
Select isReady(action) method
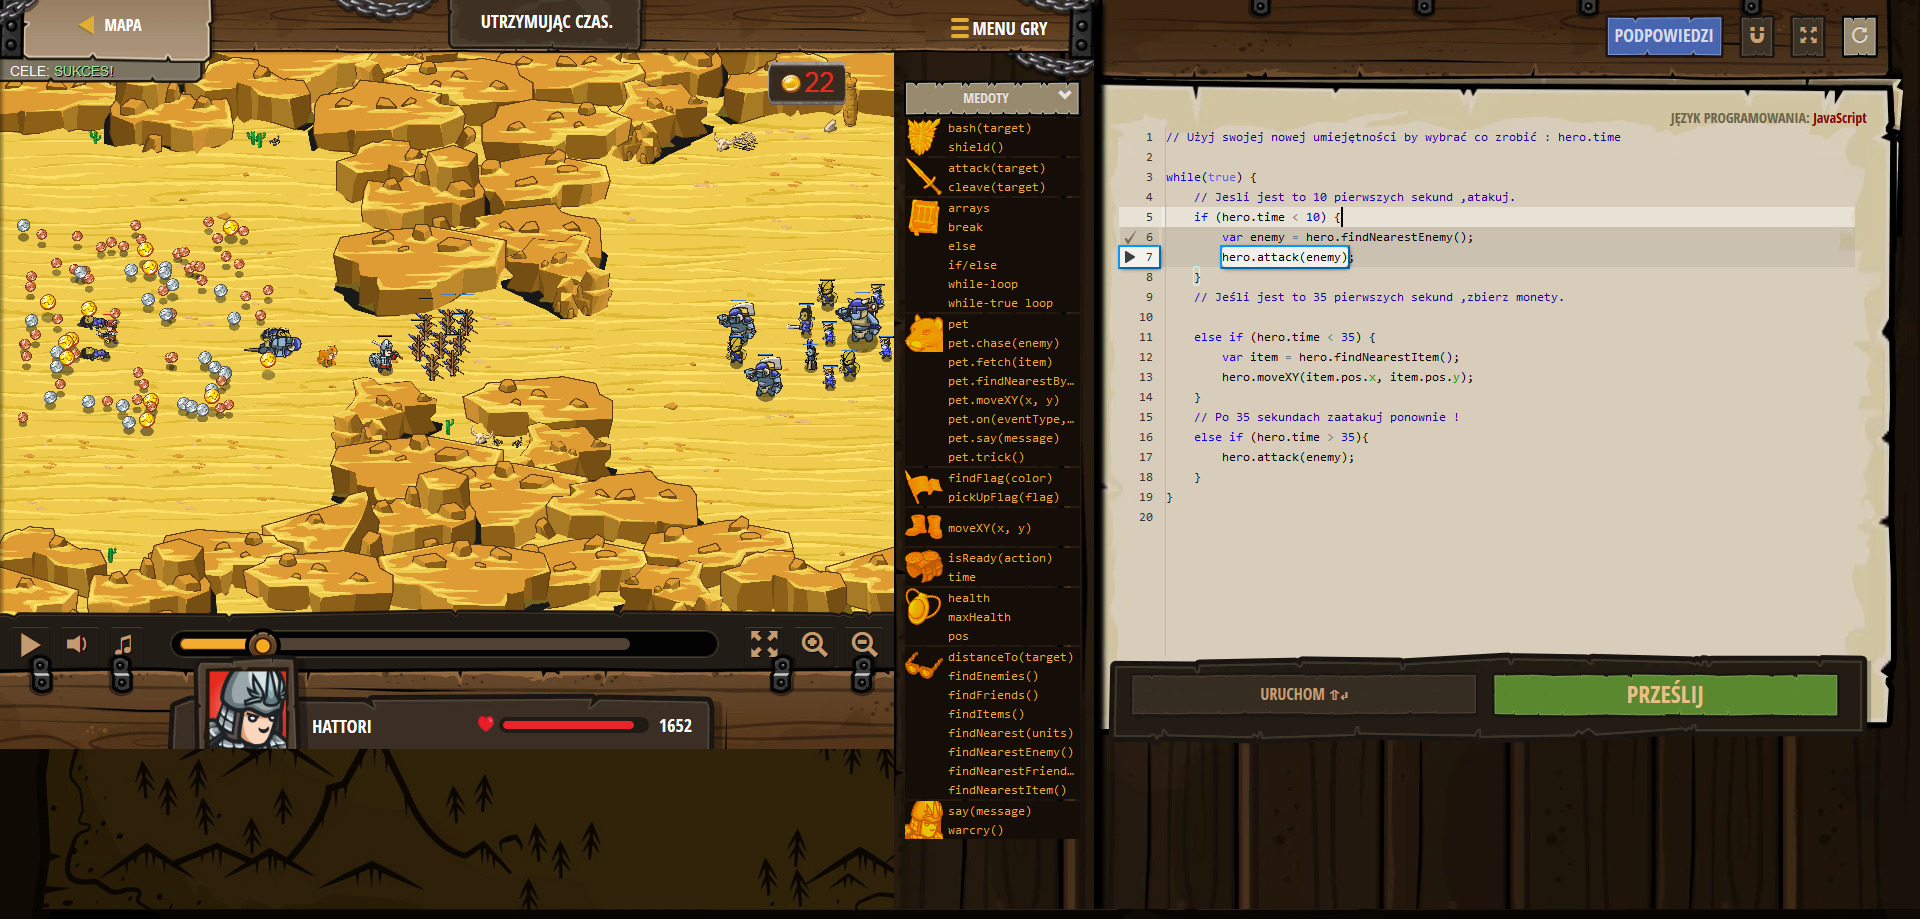tap(999, 558)
